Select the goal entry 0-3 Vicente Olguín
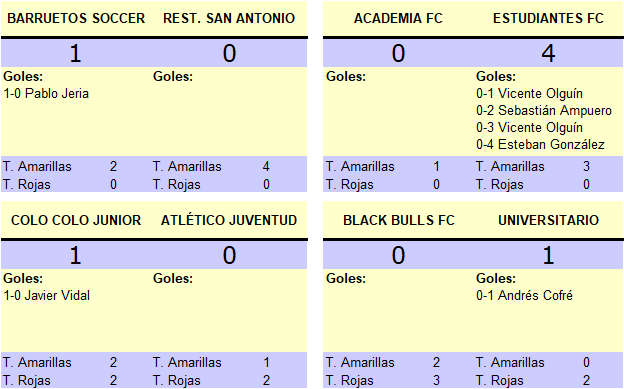624x389 pixels. [529, 127]
